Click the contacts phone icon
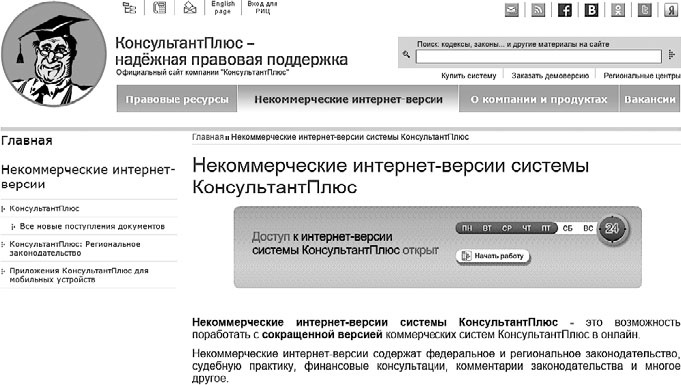 pyautogui.click(x=159, y=7)
